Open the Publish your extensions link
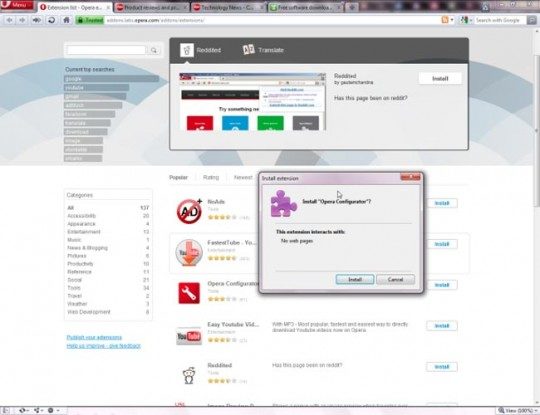The height and width of the screenshot is (415, 540). point(94,338)
